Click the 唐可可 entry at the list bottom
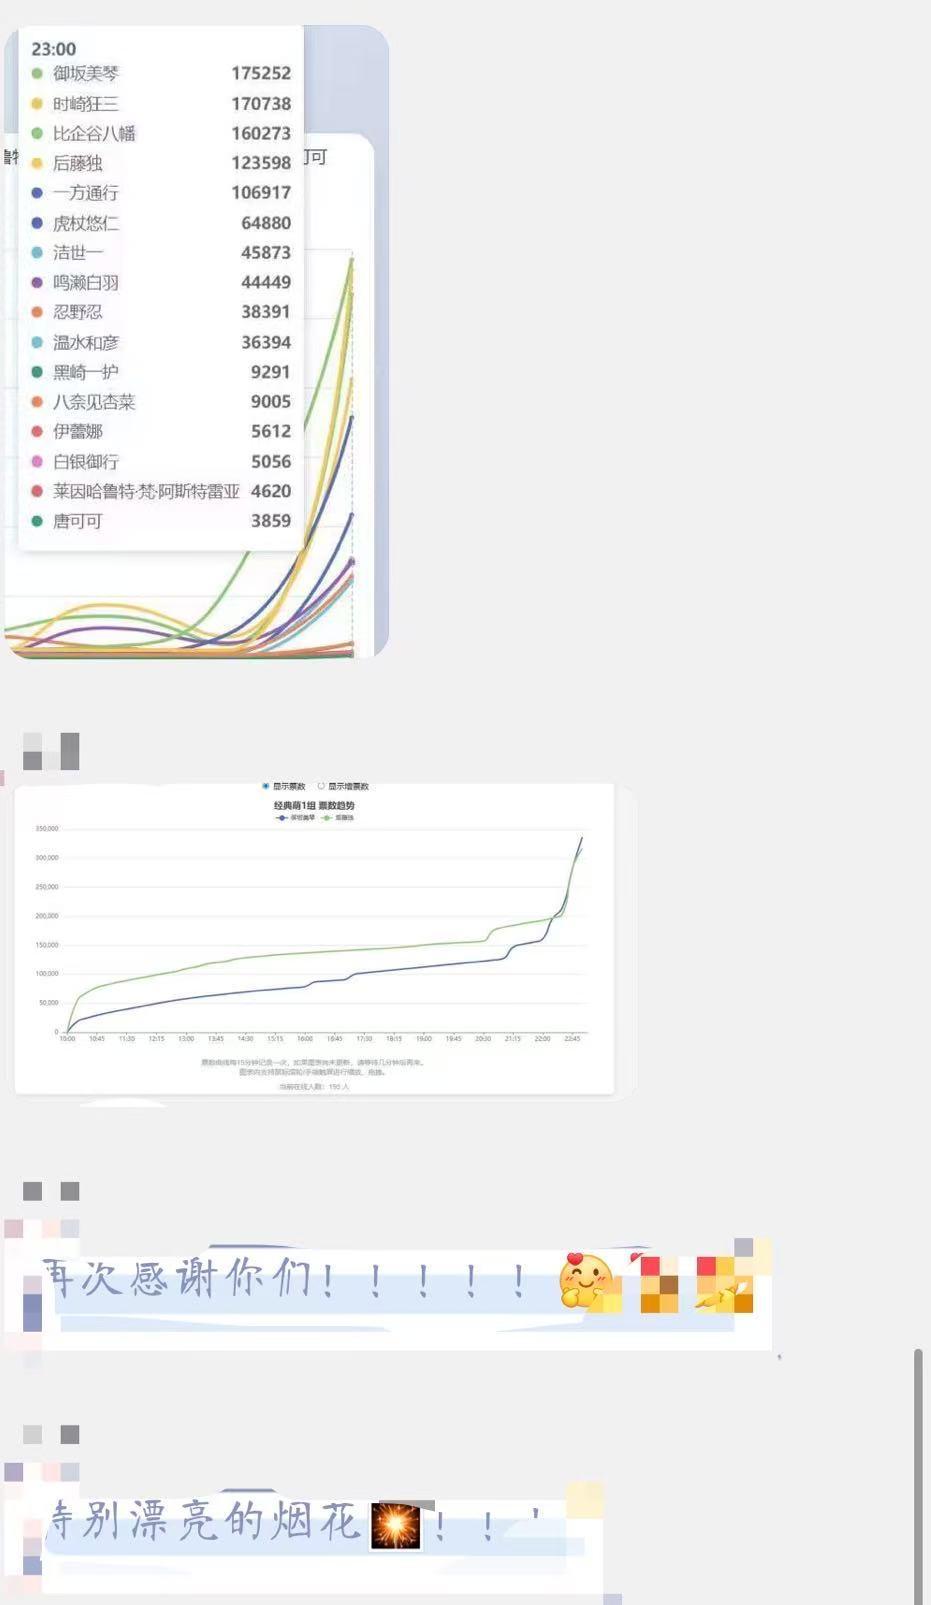Viewport: 931px width, 1605px height. pos(77,521)
